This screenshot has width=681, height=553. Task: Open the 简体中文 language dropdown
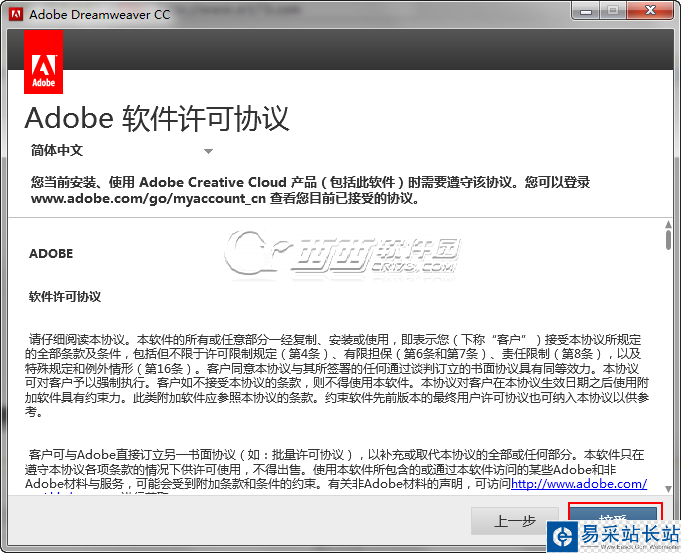pos(122,151)
